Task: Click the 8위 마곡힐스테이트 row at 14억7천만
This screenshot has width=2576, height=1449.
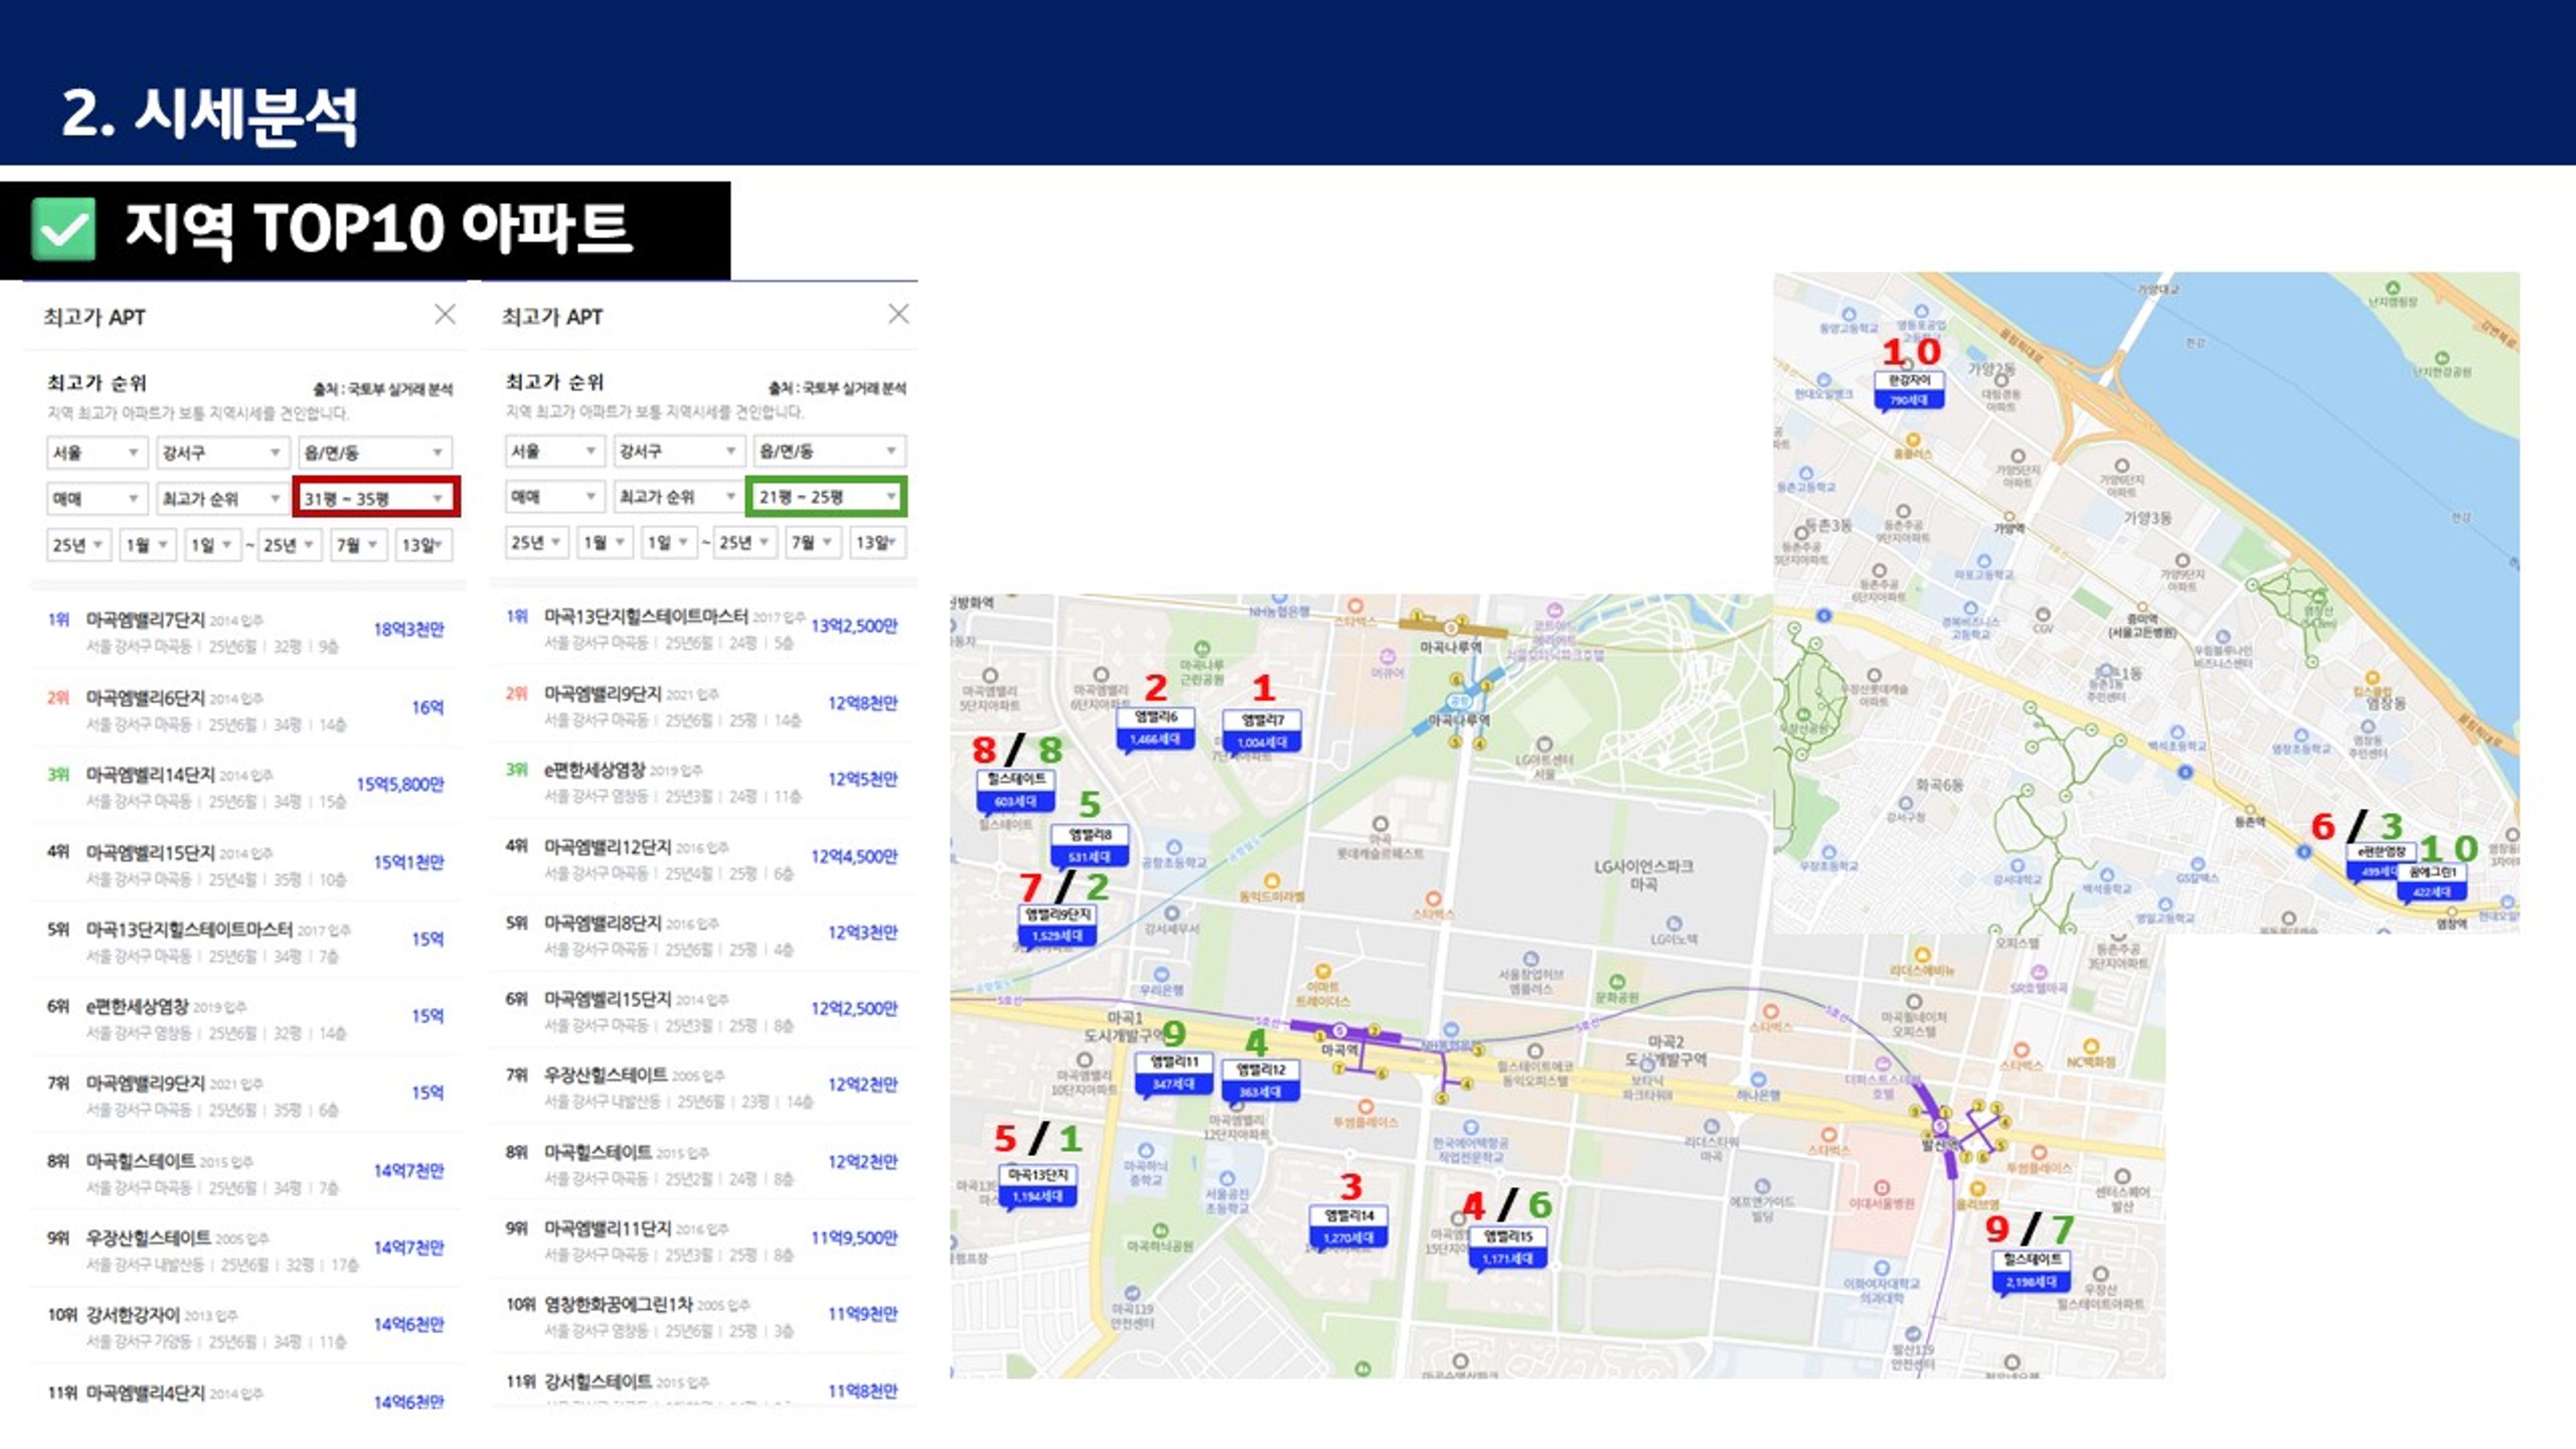Action: coord(247,1172)
